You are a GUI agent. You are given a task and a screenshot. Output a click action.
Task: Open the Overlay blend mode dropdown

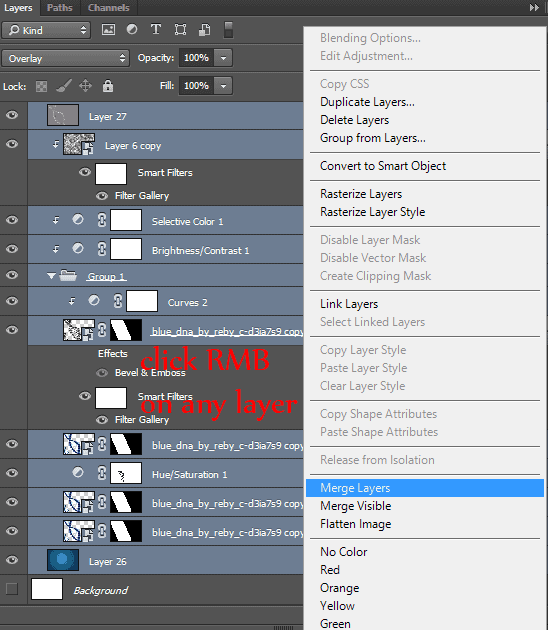tap(65, 58)
